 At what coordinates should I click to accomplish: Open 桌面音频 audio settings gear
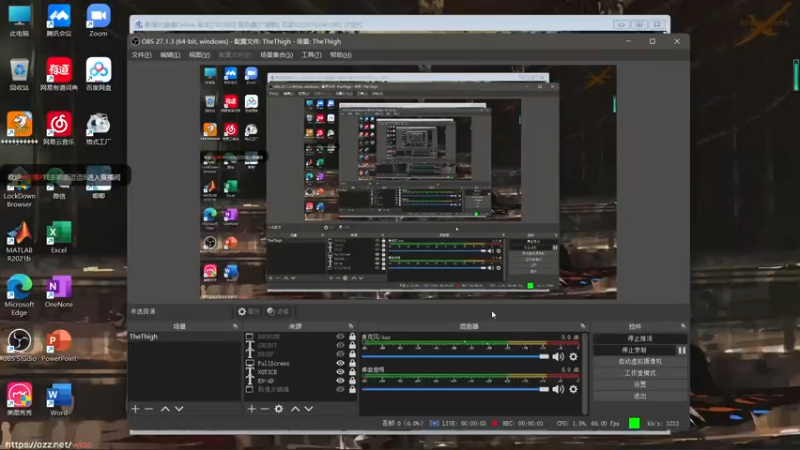click(573, 389)
